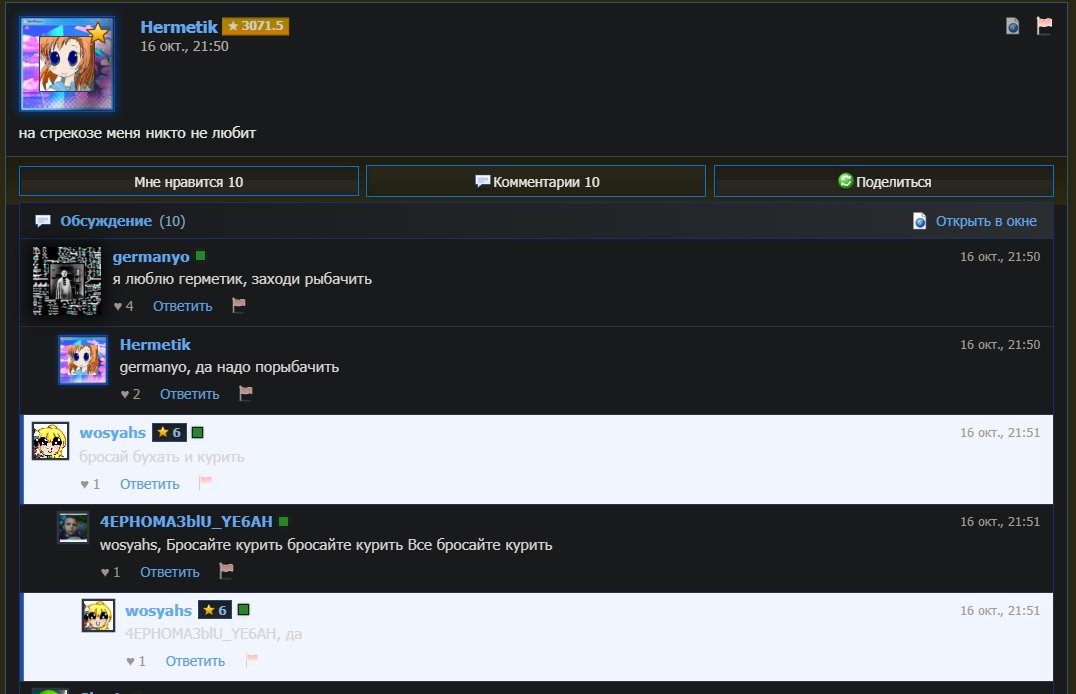Image resolution: width=1076 pixels, height=694 pixels.
Task: Flag the 4EPHOMA3blU_YE6AH comment
Action: click(x=226, y=571)
